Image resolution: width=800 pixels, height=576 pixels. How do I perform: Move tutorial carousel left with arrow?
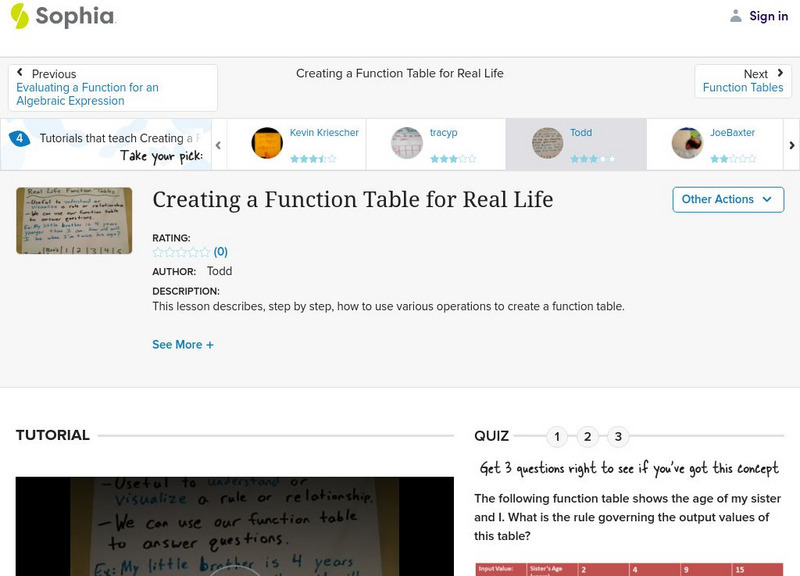point(218,145)
